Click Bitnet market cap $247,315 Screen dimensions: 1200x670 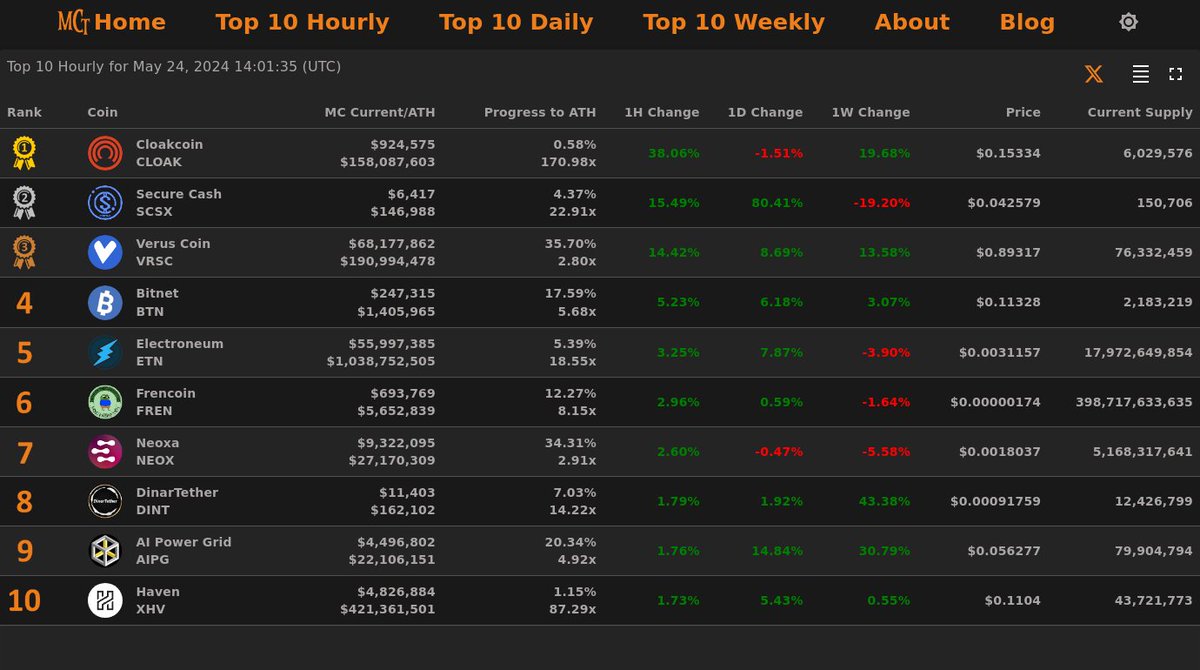(x=403, y=294)
